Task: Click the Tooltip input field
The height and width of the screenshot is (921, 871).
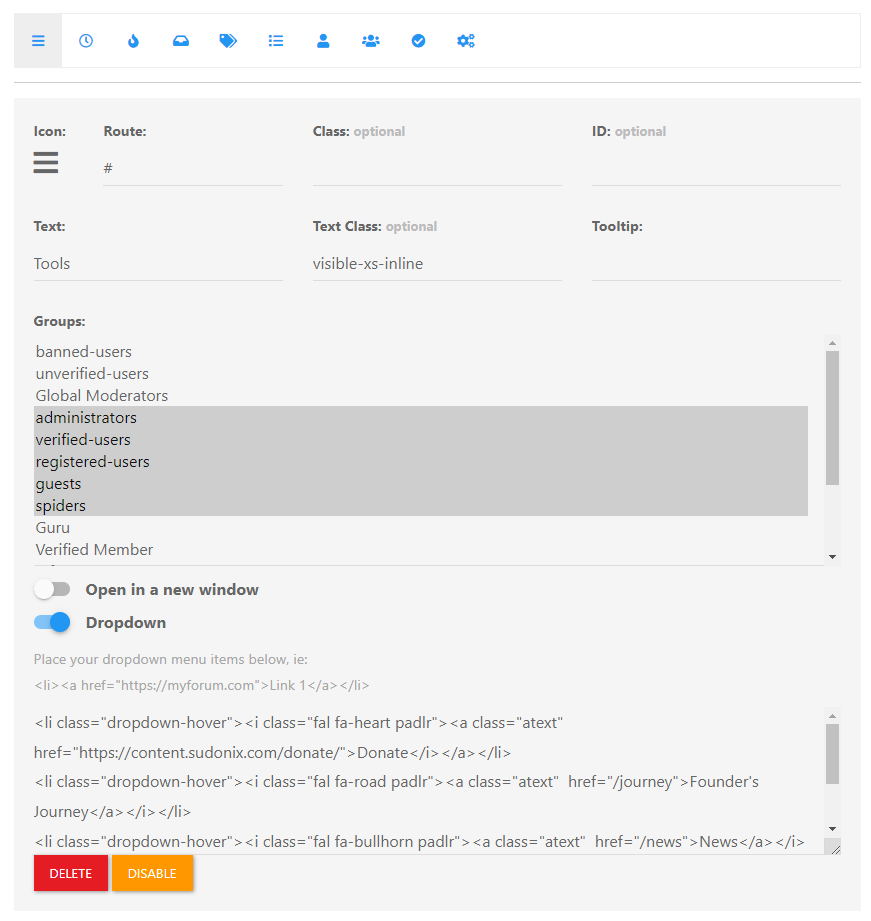Action: pos(715,264)
